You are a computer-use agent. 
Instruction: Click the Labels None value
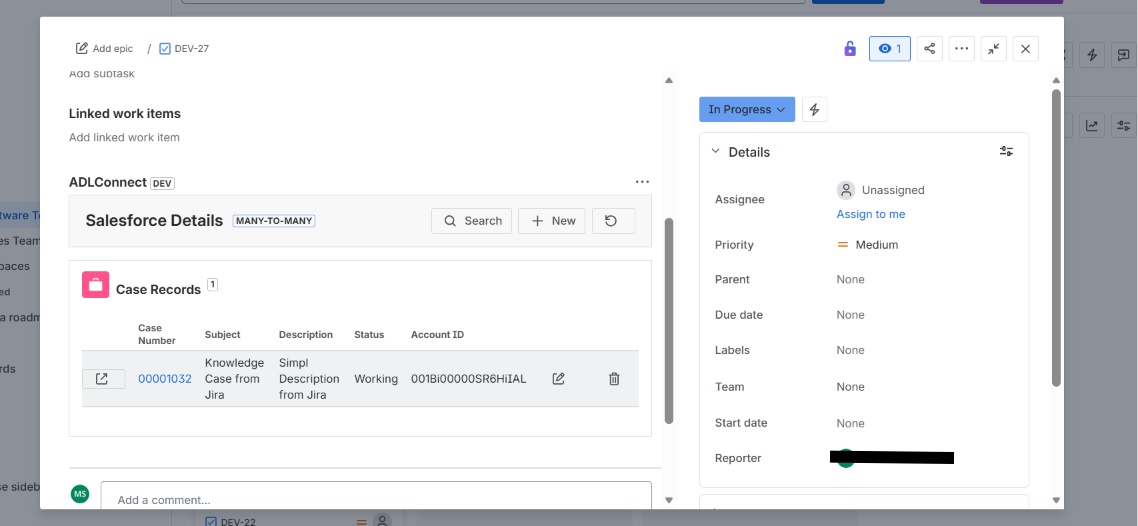(851, 350)
